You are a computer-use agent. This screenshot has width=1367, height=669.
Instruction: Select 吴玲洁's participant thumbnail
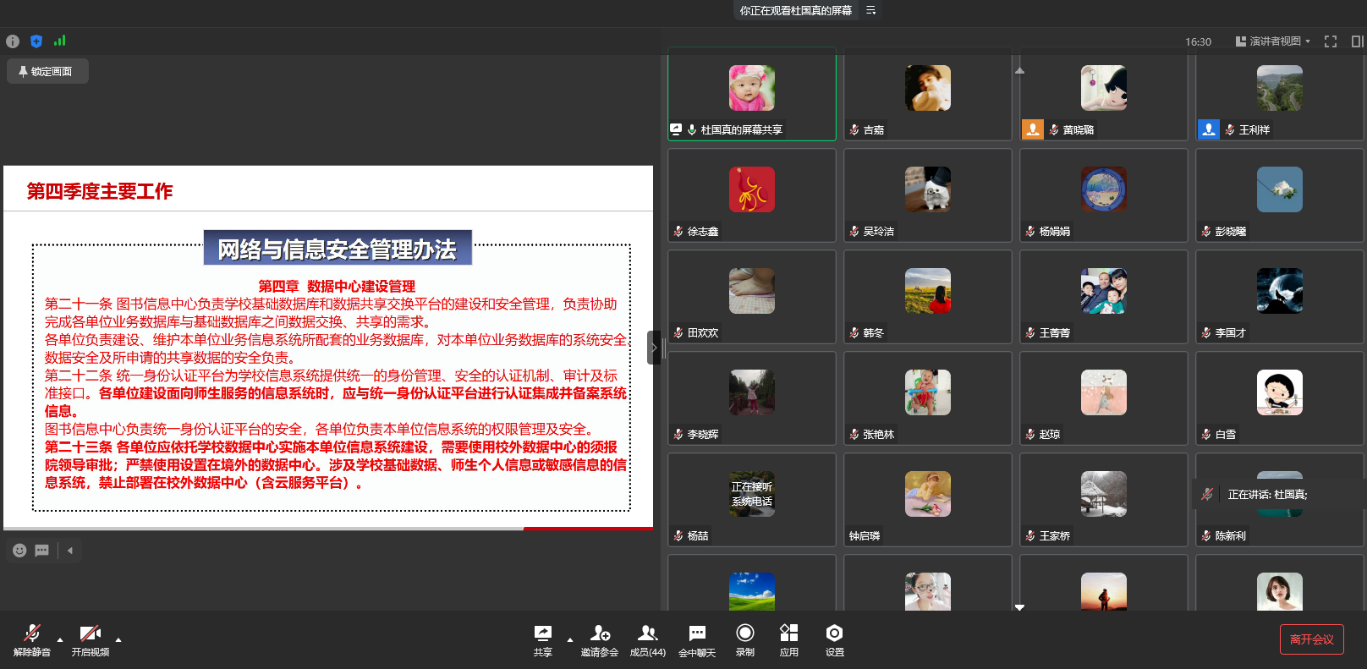(927, 195)
